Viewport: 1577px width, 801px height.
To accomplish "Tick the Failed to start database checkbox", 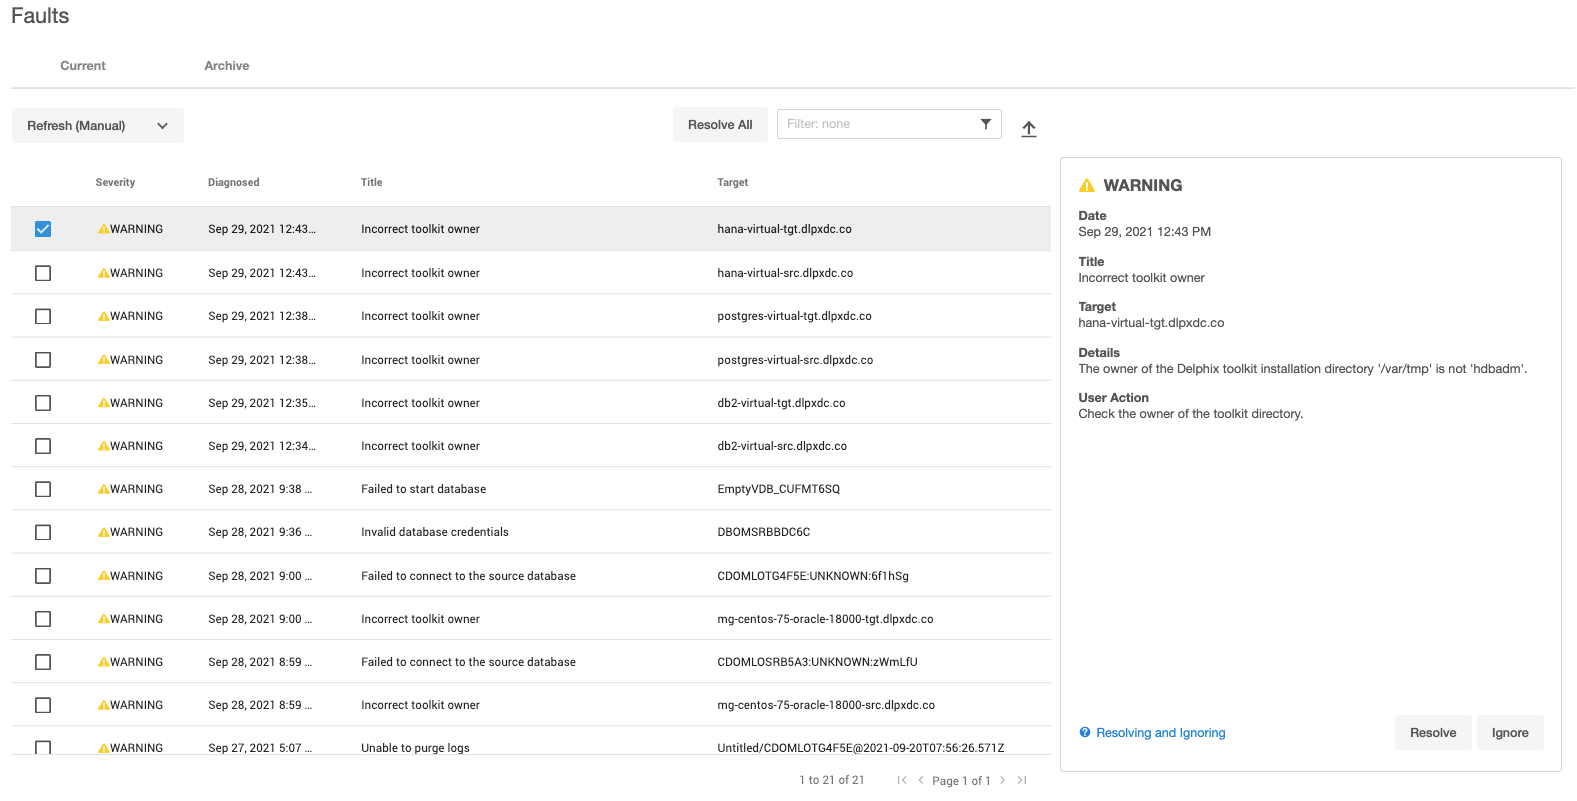I will pos(43,489).
